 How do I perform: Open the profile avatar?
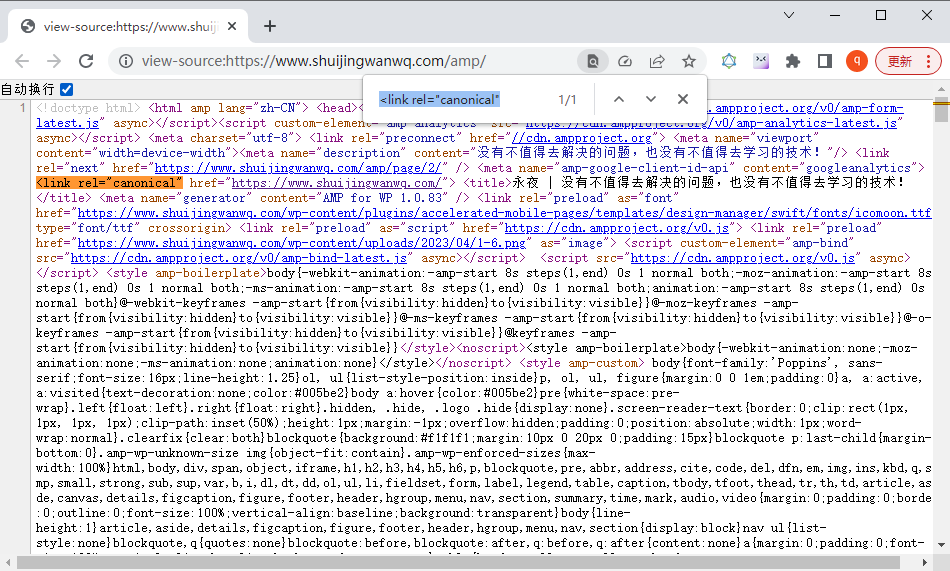click(x=857, y=61)
